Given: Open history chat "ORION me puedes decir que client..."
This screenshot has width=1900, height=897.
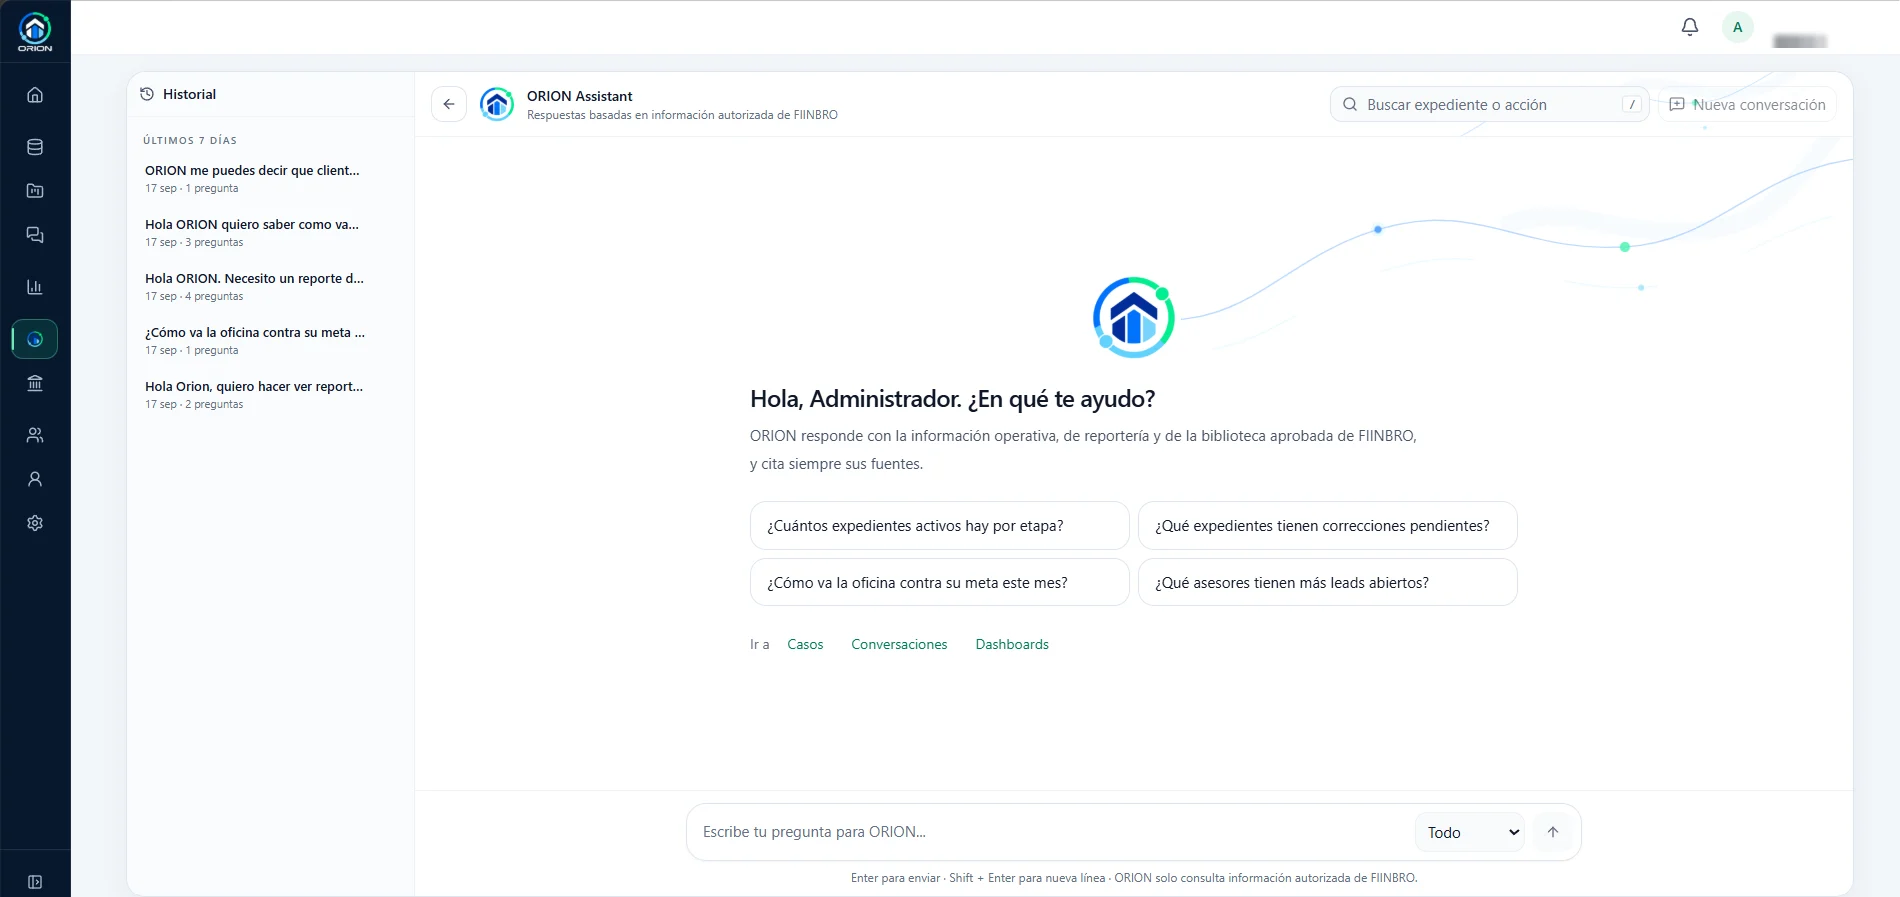Looking at the screenshot, I should (x=270, y=179).
